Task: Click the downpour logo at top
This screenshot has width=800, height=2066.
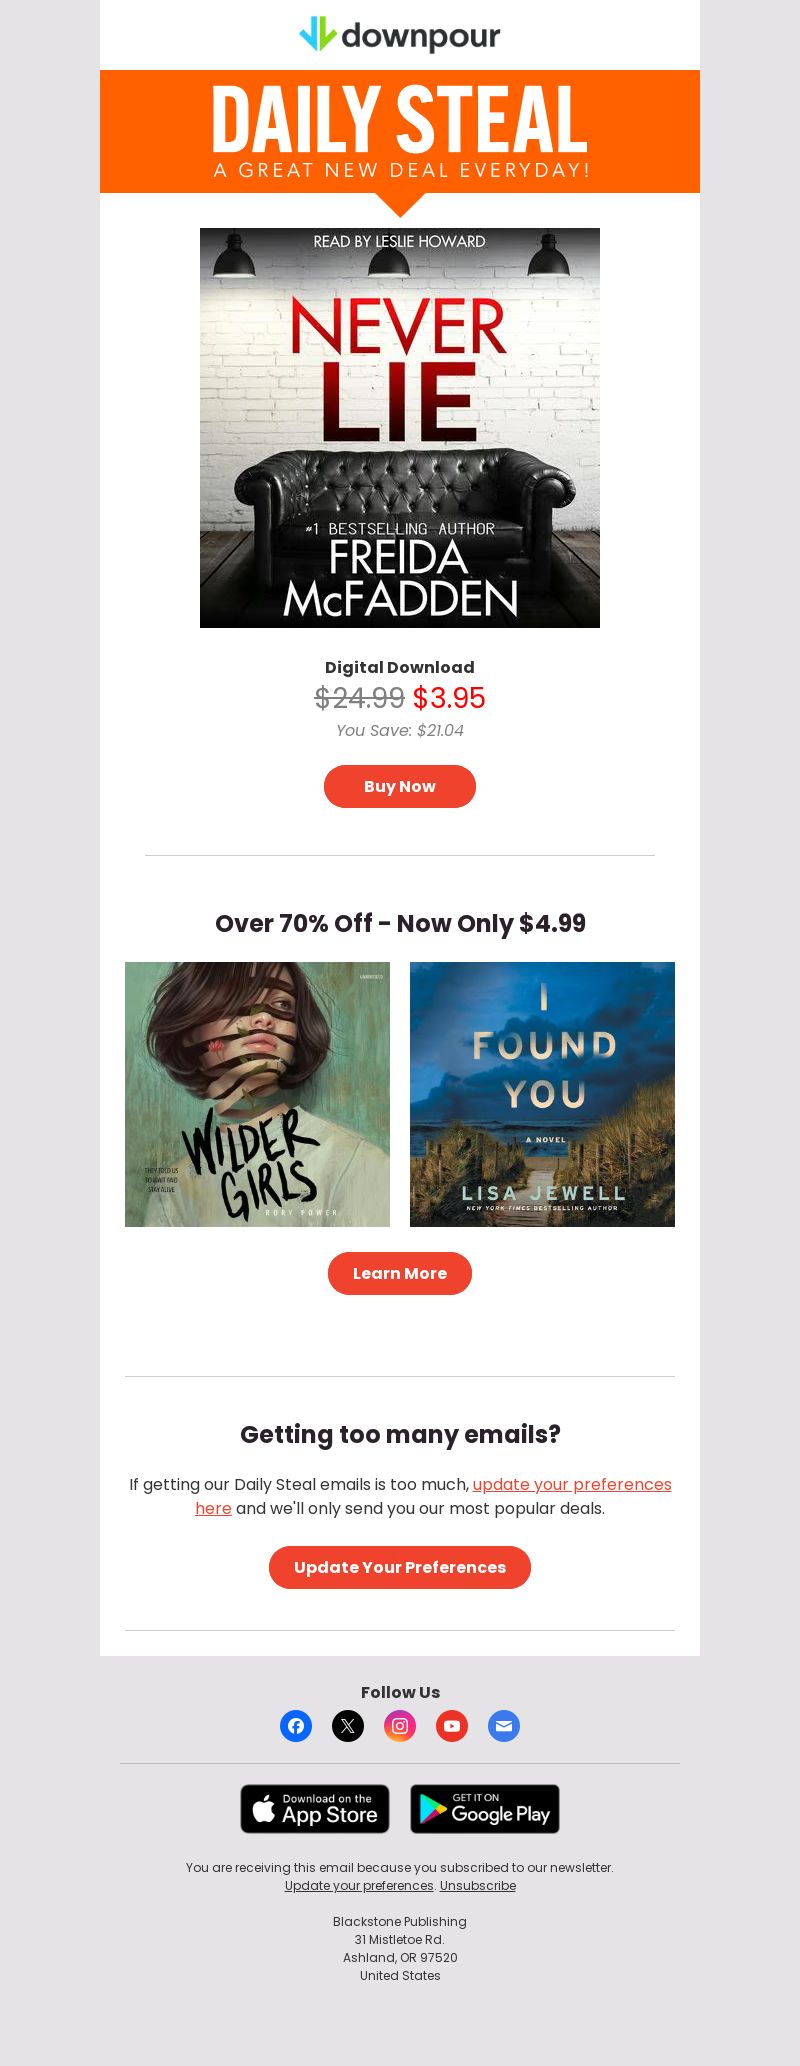Action: coord(400,35)
